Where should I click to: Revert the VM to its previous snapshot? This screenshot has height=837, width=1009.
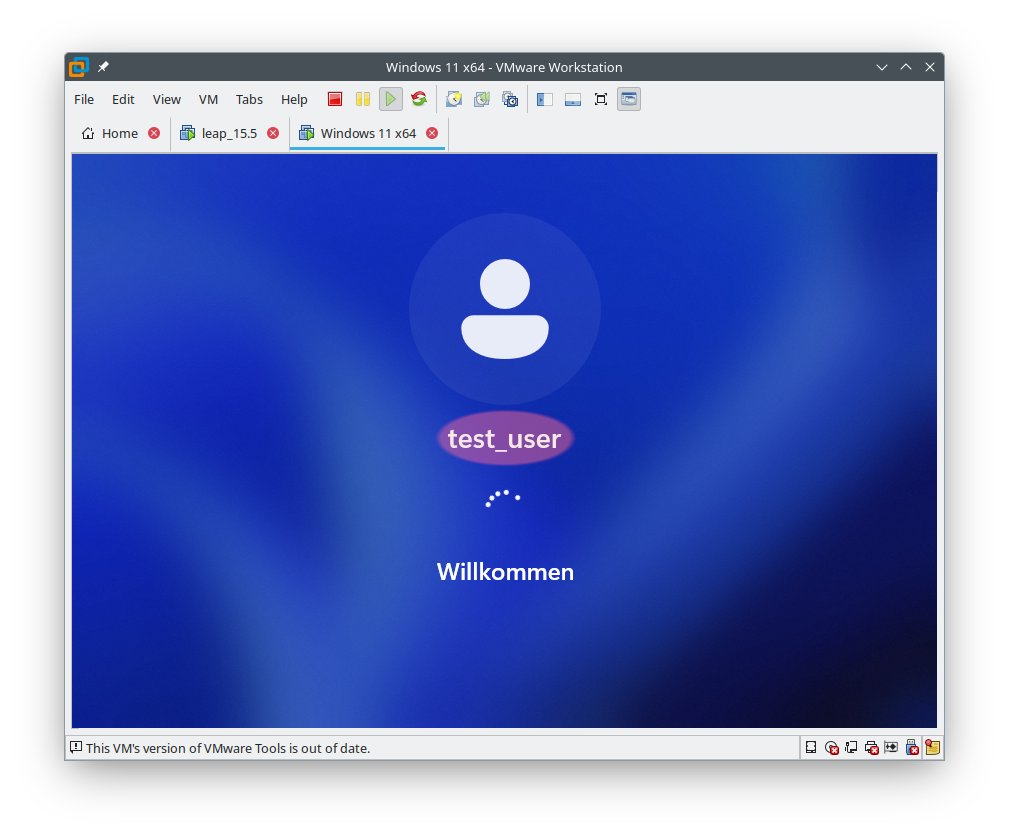[482, 99]
